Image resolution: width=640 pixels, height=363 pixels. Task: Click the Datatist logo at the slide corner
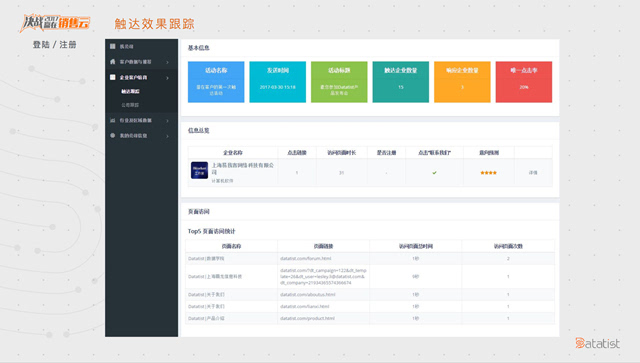coord(598,343)
